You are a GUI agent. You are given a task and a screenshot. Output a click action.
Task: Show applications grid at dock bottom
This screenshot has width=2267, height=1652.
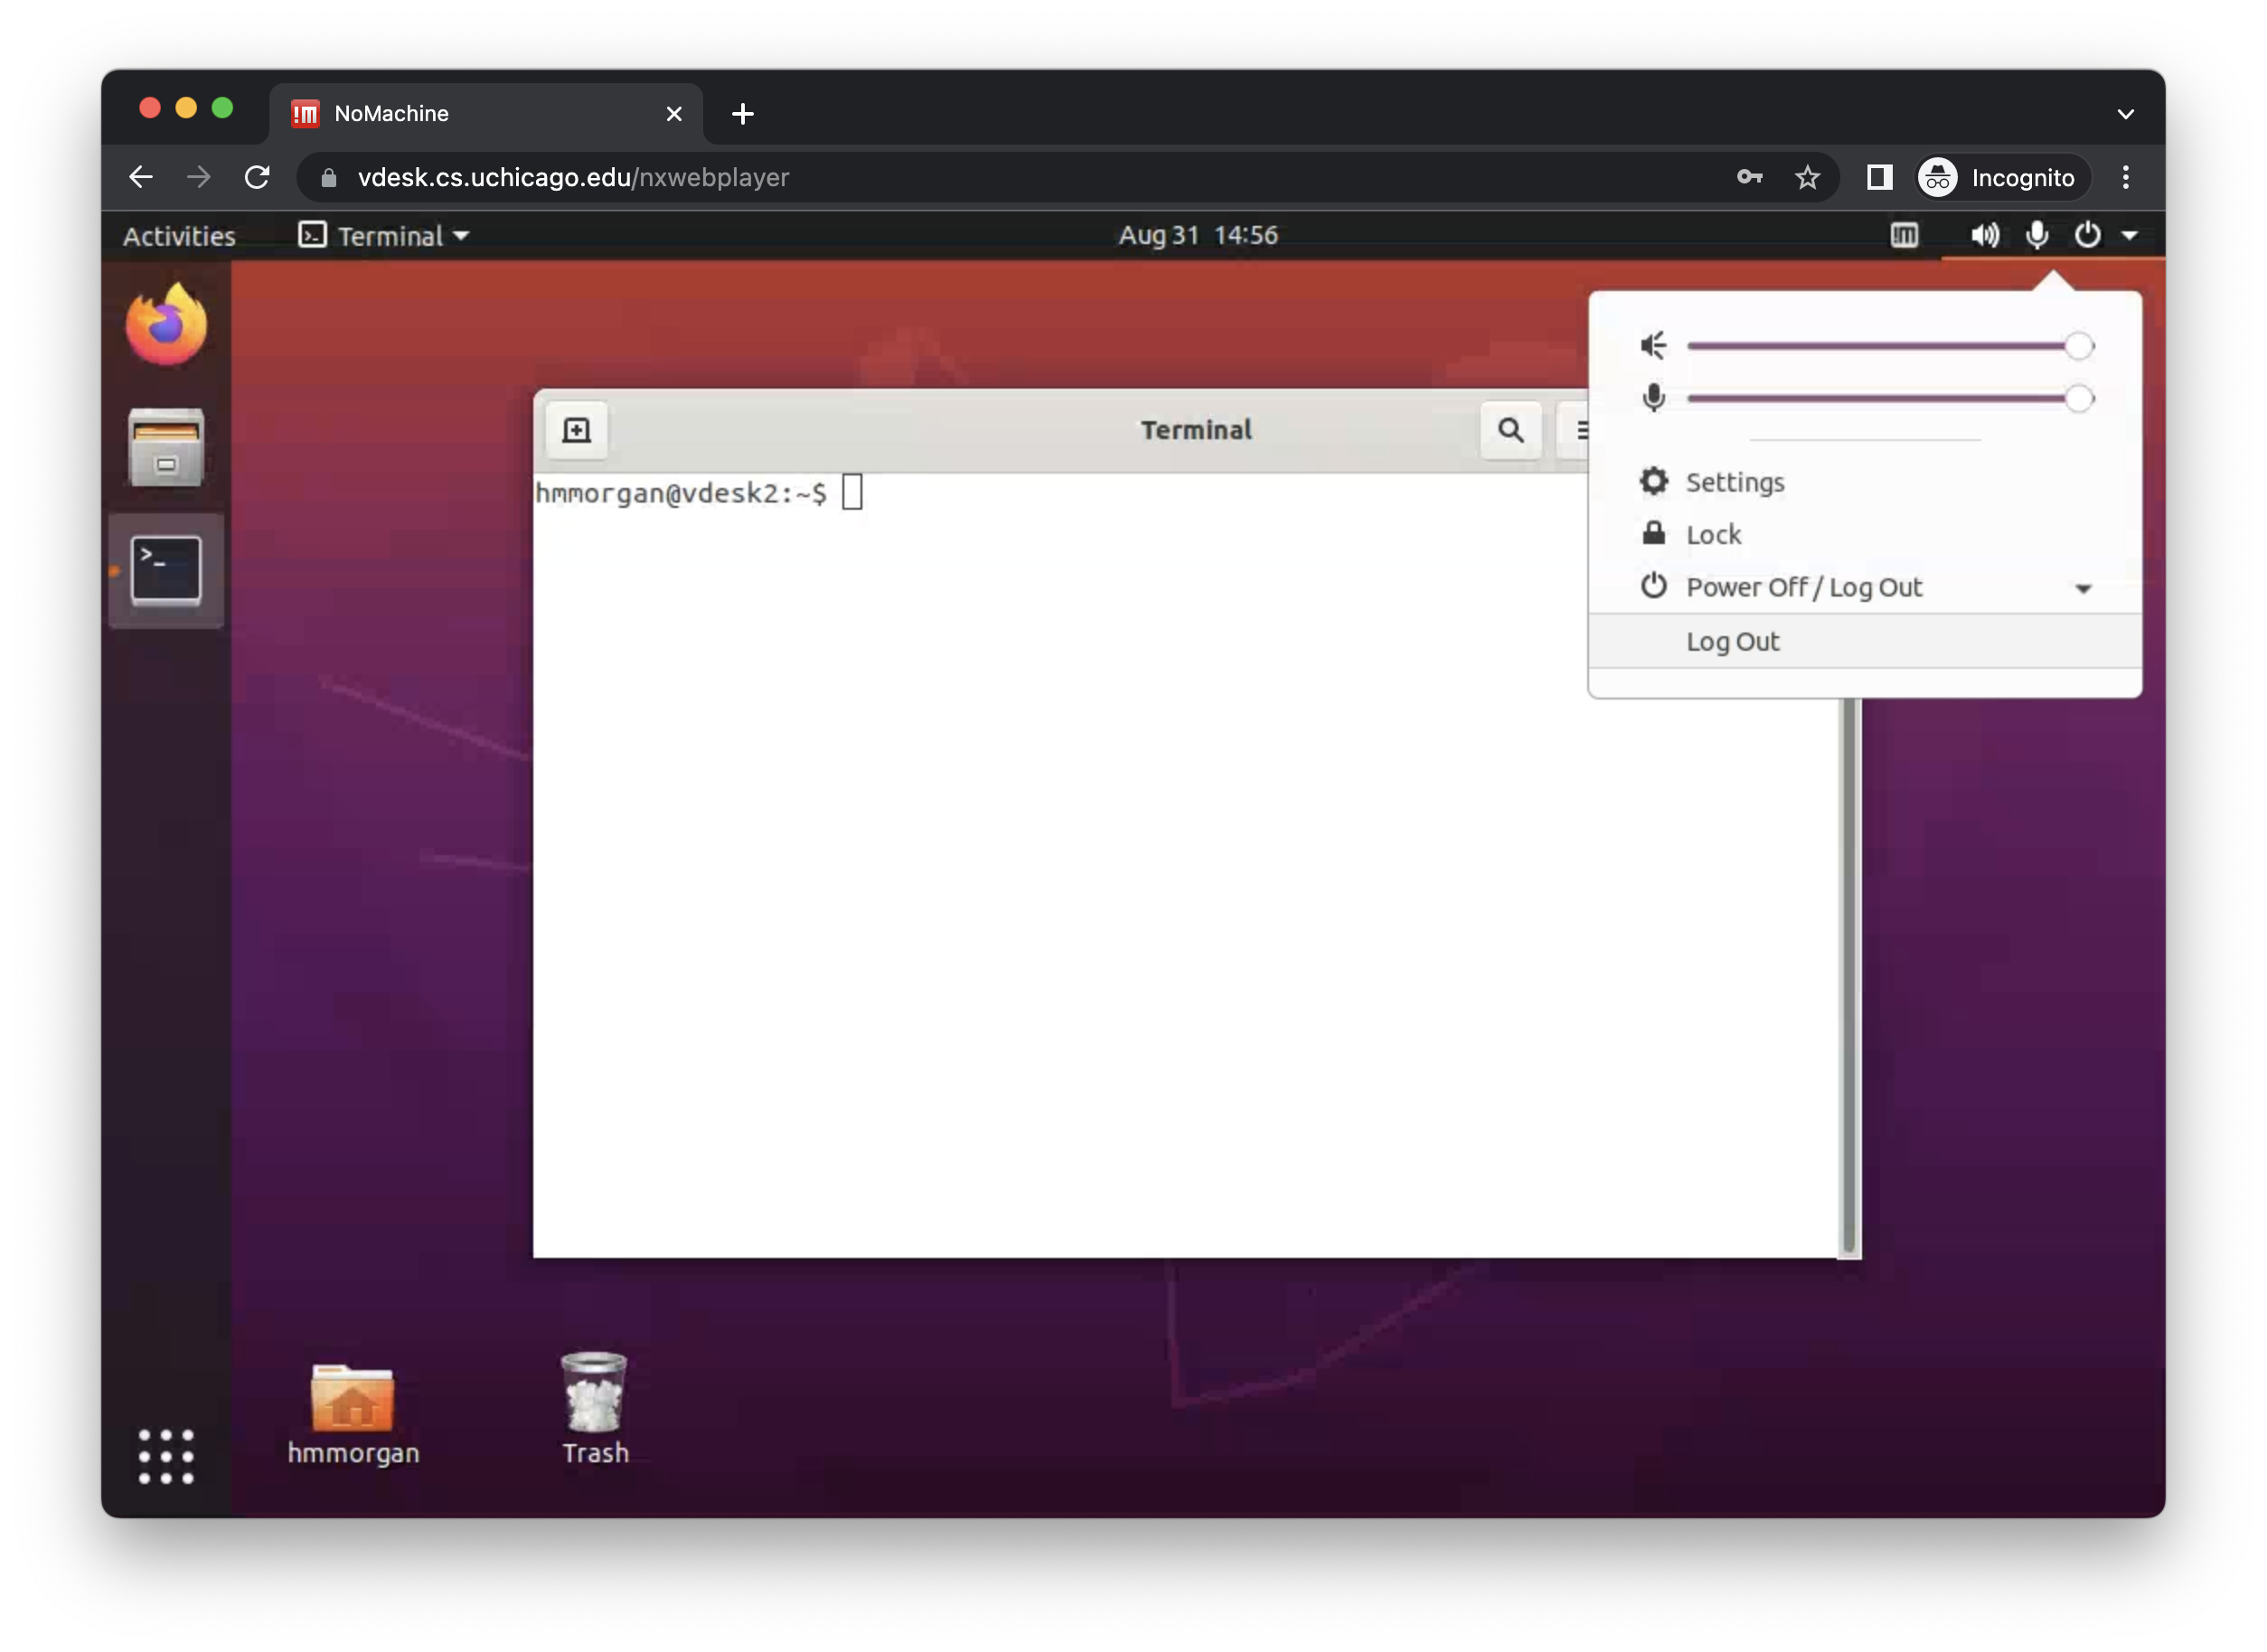tap(166, 1456)
